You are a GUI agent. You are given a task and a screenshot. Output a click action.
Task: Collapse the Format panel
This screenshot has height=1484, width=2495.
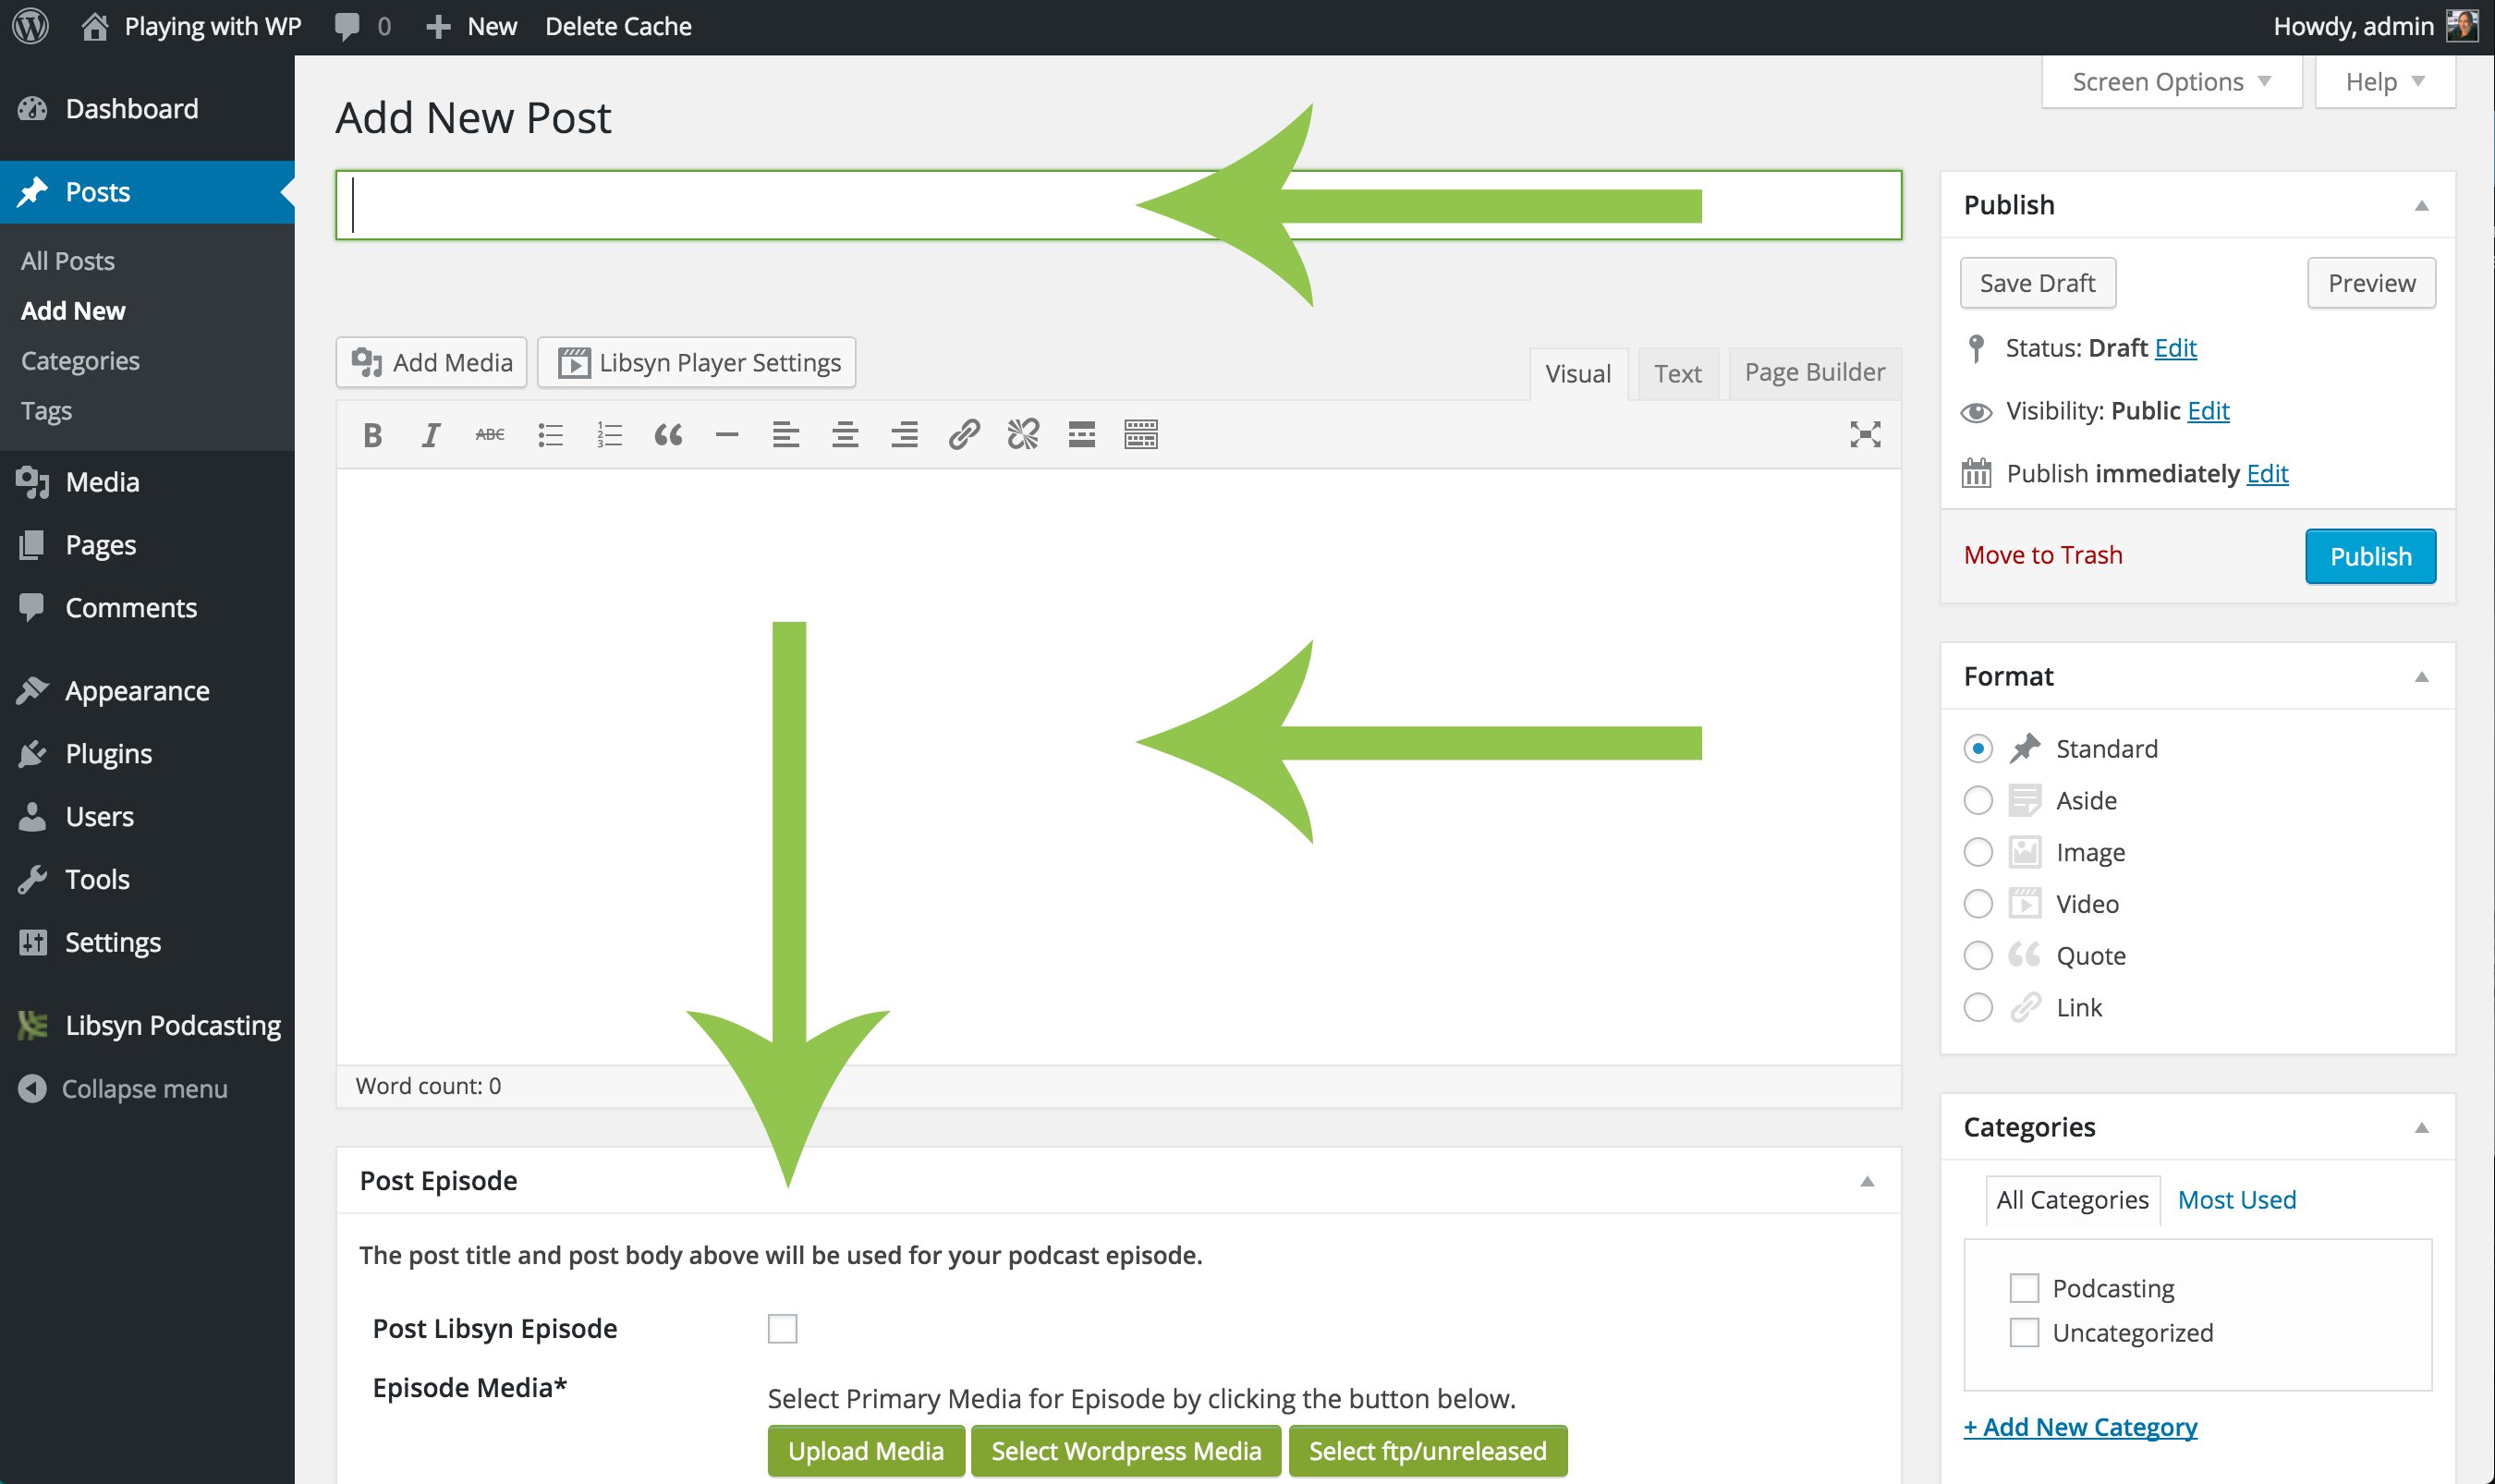(2421, 676)
